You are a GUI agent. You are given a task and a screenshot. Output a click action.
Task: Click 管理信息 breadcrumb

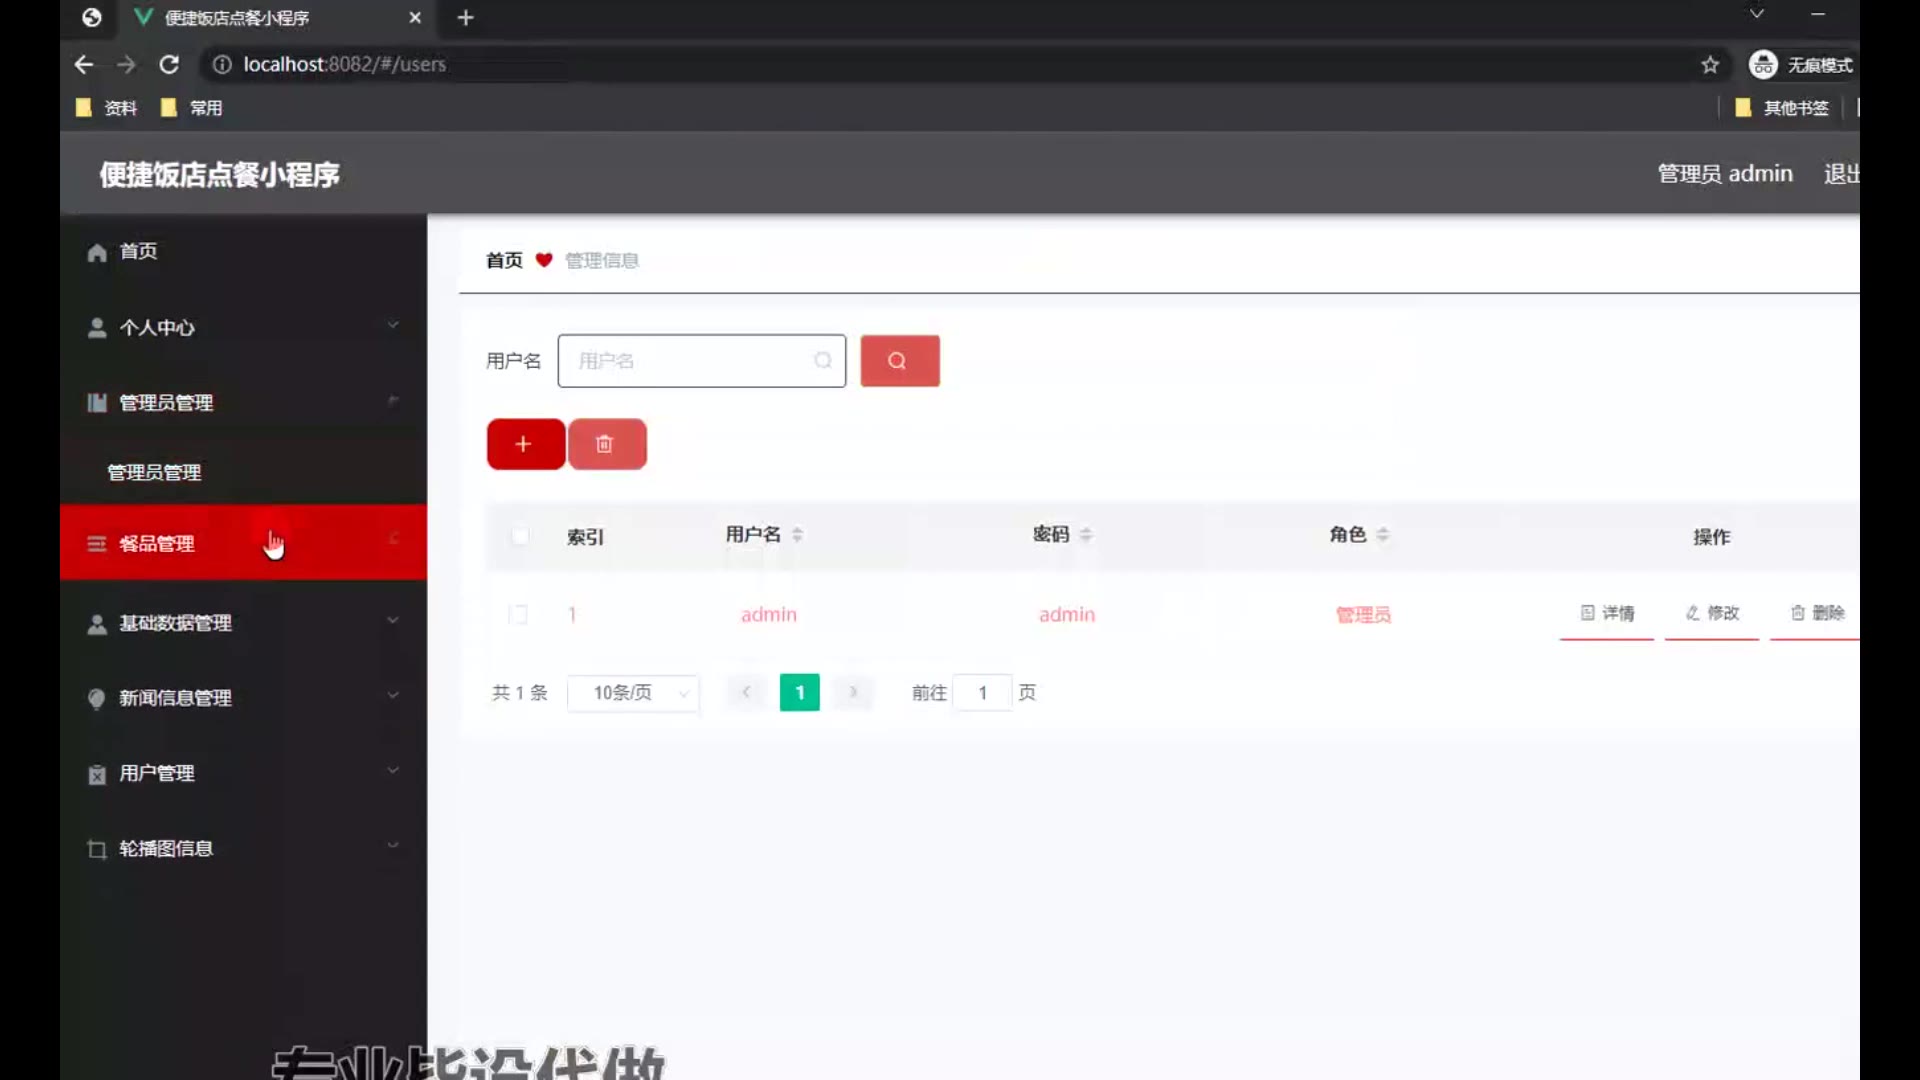(x=602, y=260)
